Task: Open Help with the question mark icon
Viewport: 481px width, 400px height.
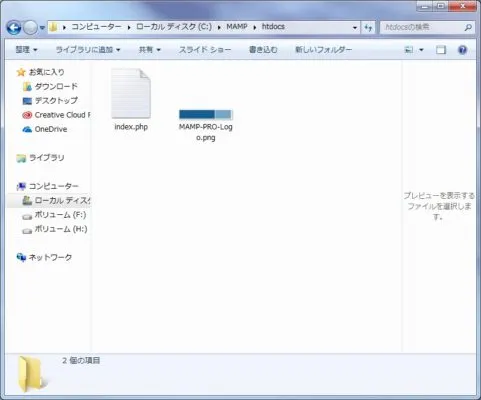Action: [462, 50]
